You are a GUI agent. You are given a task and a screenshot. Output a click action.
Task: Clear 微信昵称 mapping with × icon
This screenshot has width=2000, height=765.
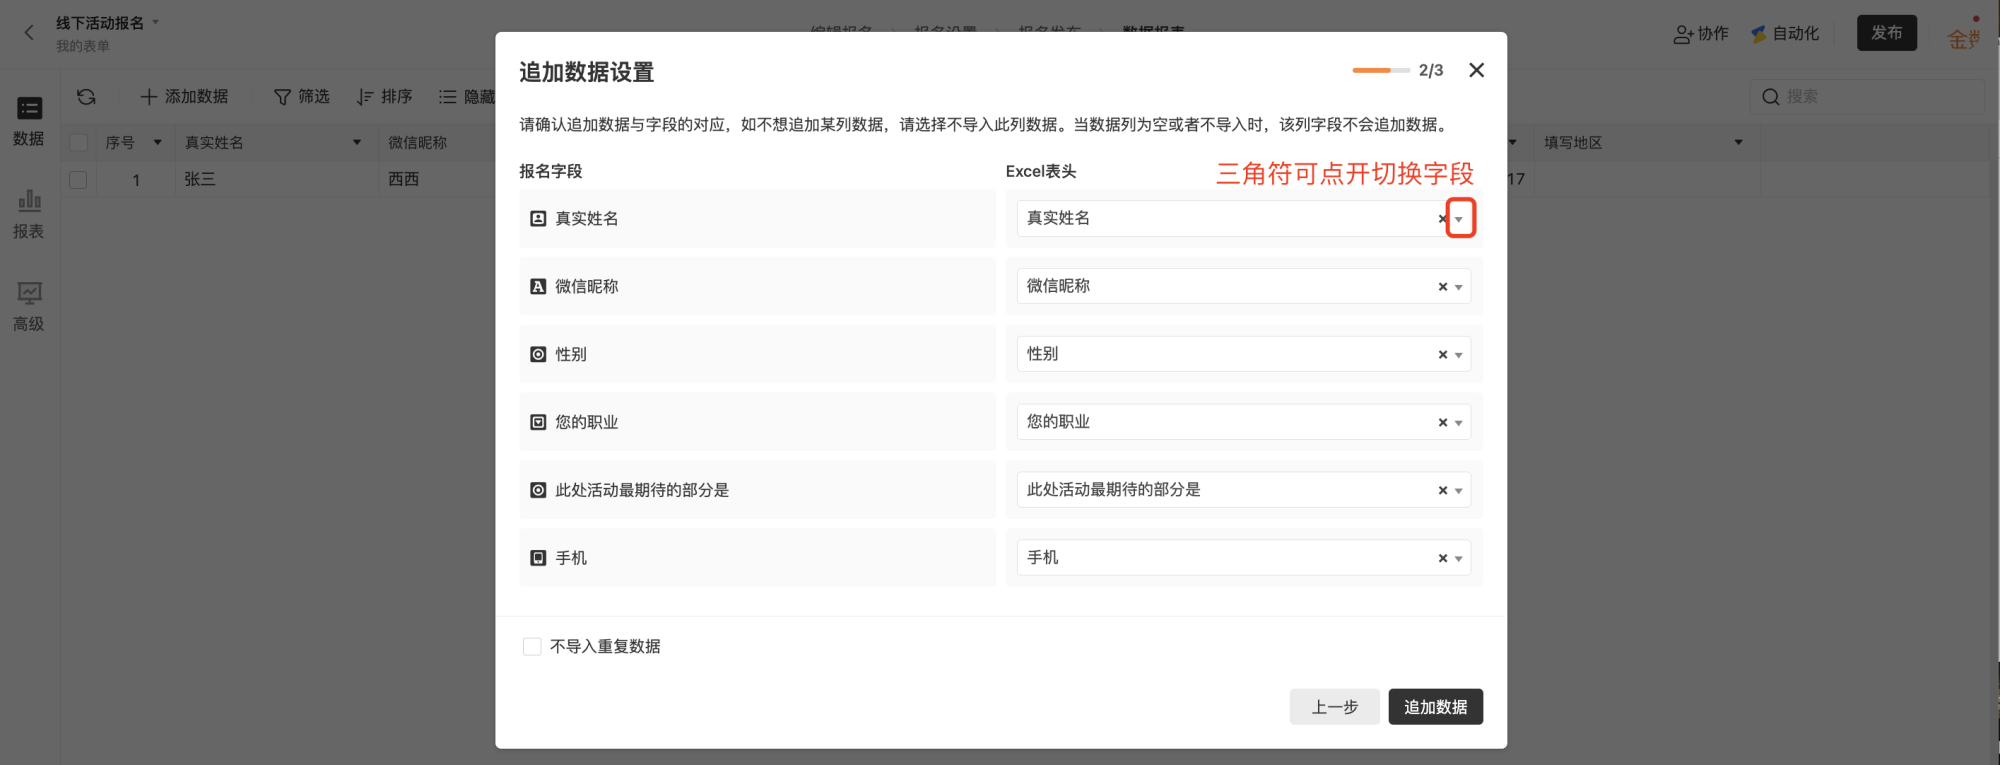(1443, 287)
